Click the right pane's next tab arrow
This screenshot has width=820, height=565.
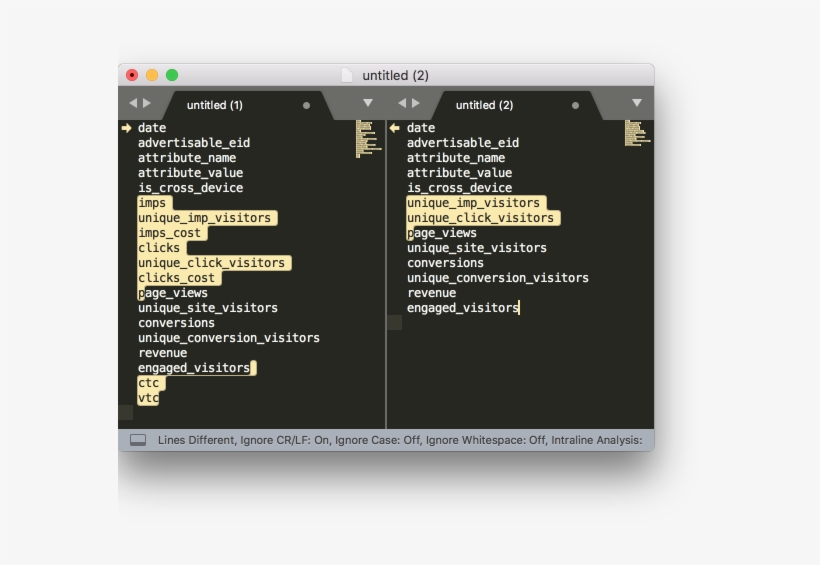tap(416, 103)
